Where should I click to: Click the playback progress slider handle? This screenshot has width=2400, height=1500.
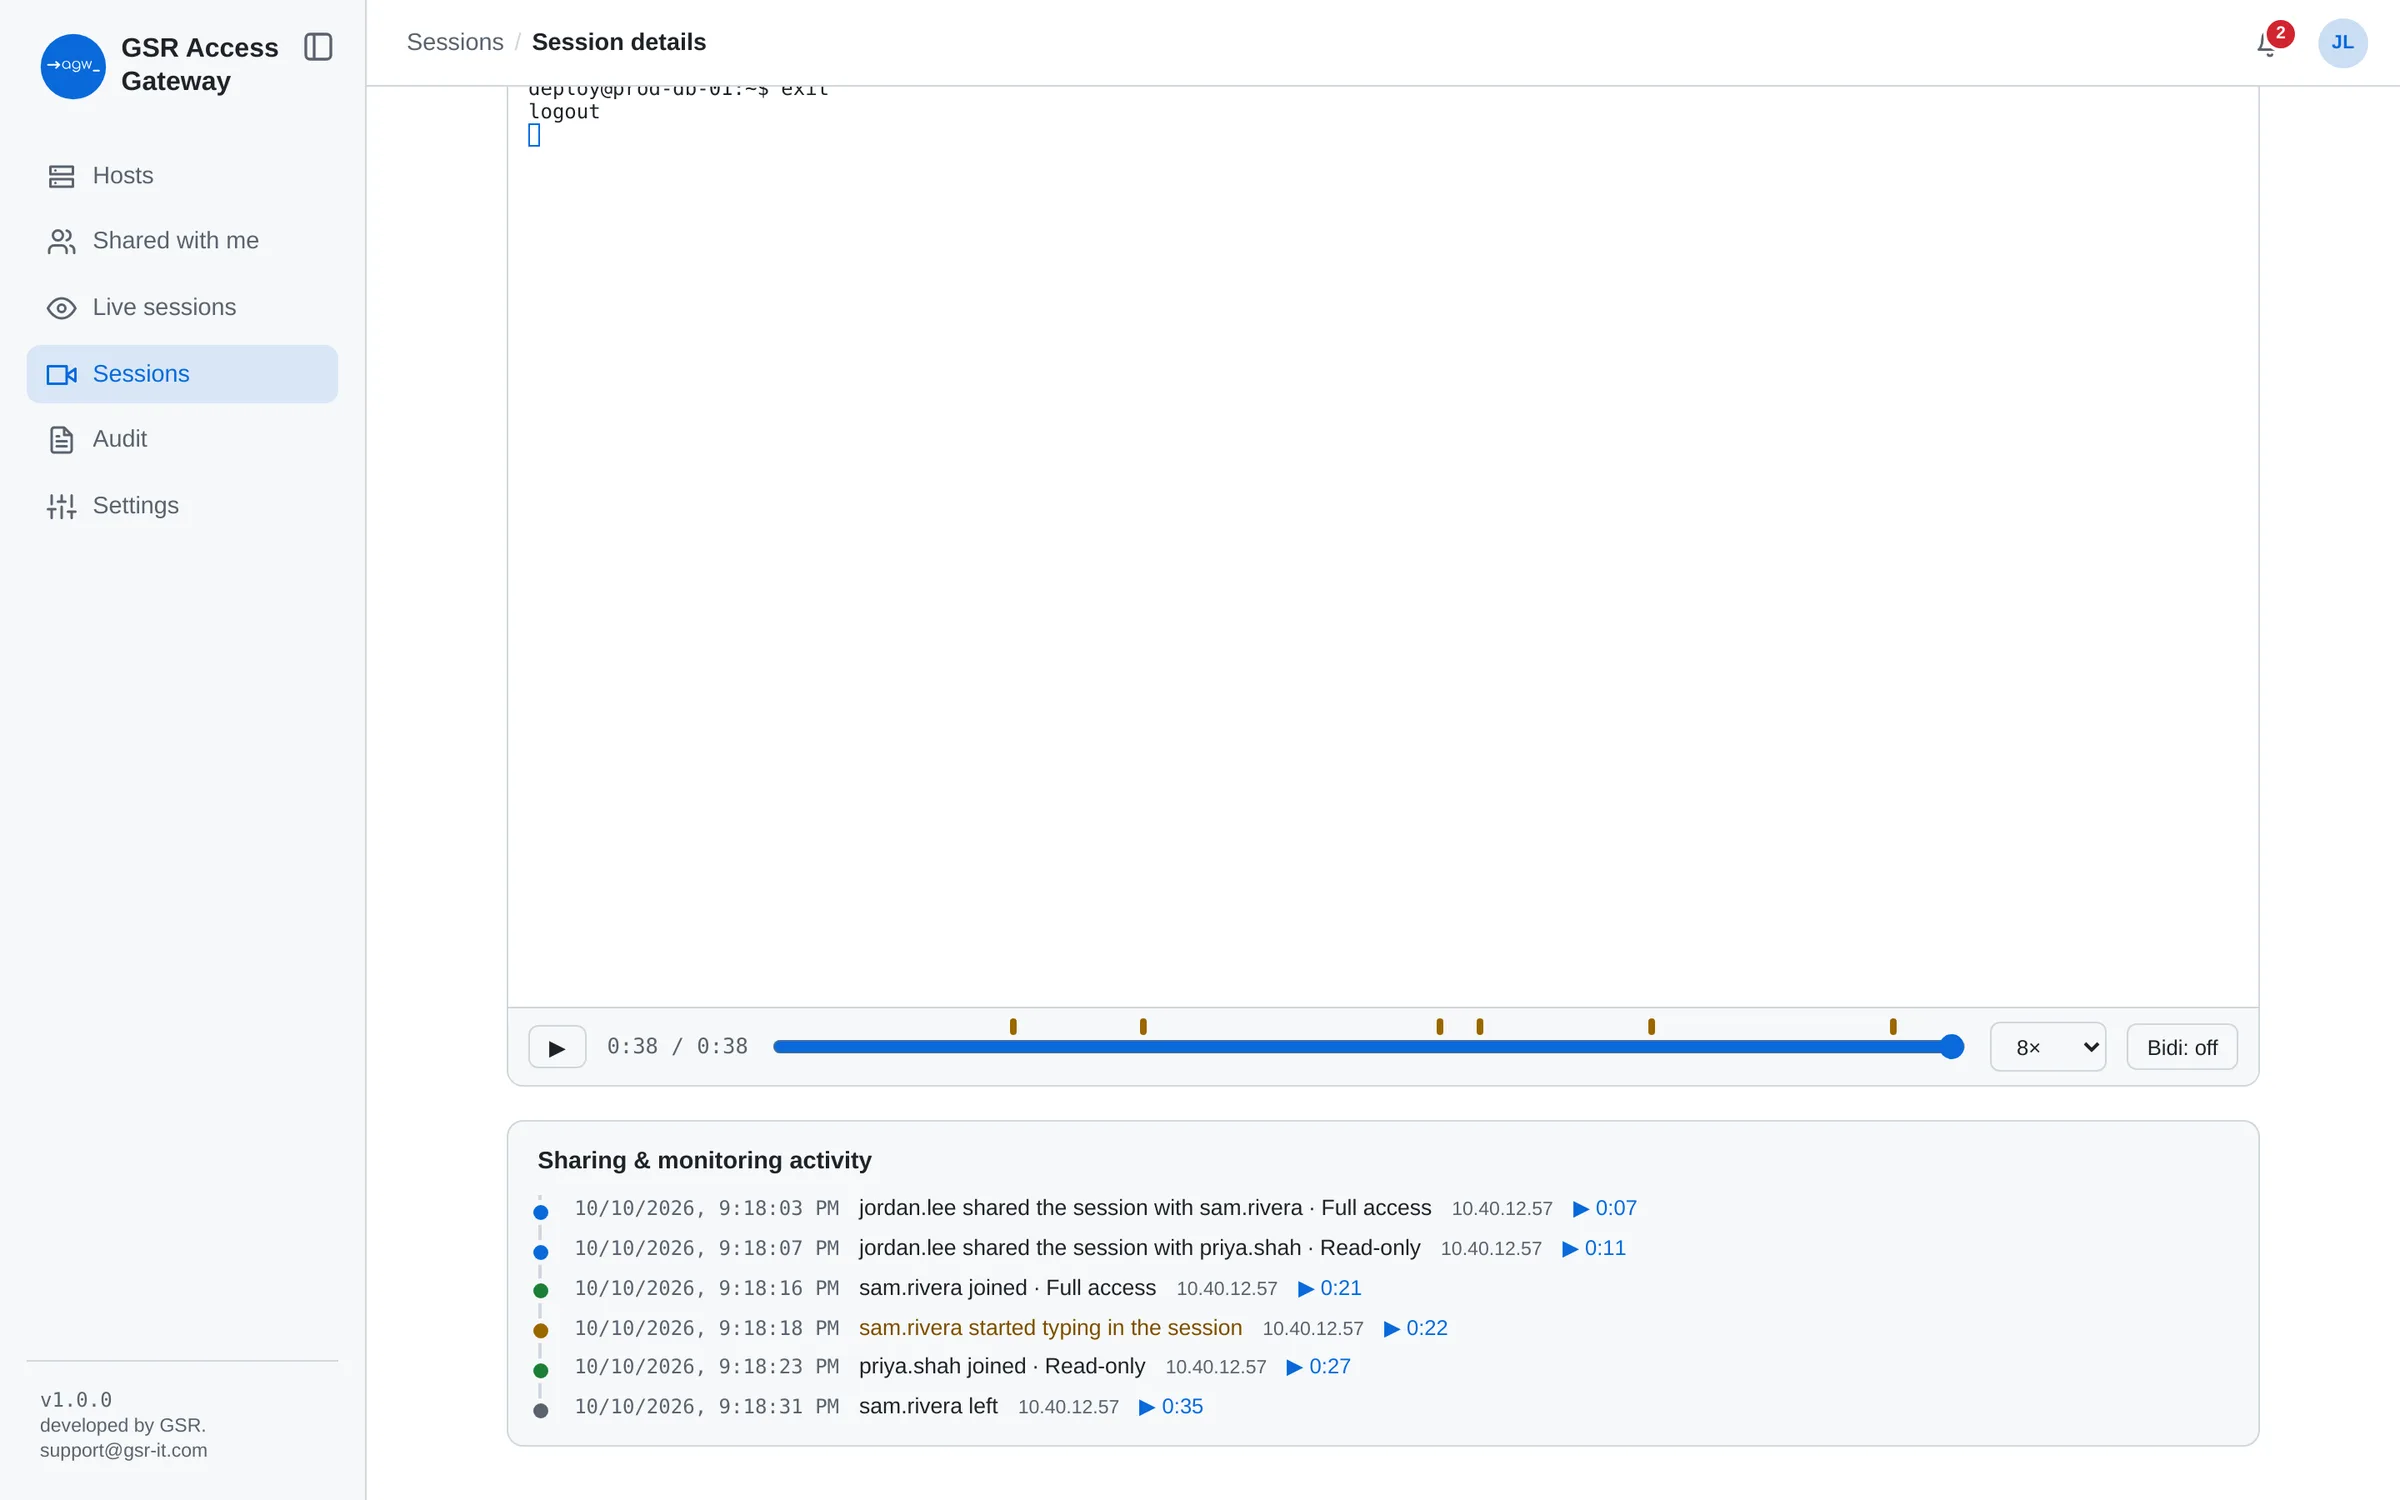click(1951, 1047)
